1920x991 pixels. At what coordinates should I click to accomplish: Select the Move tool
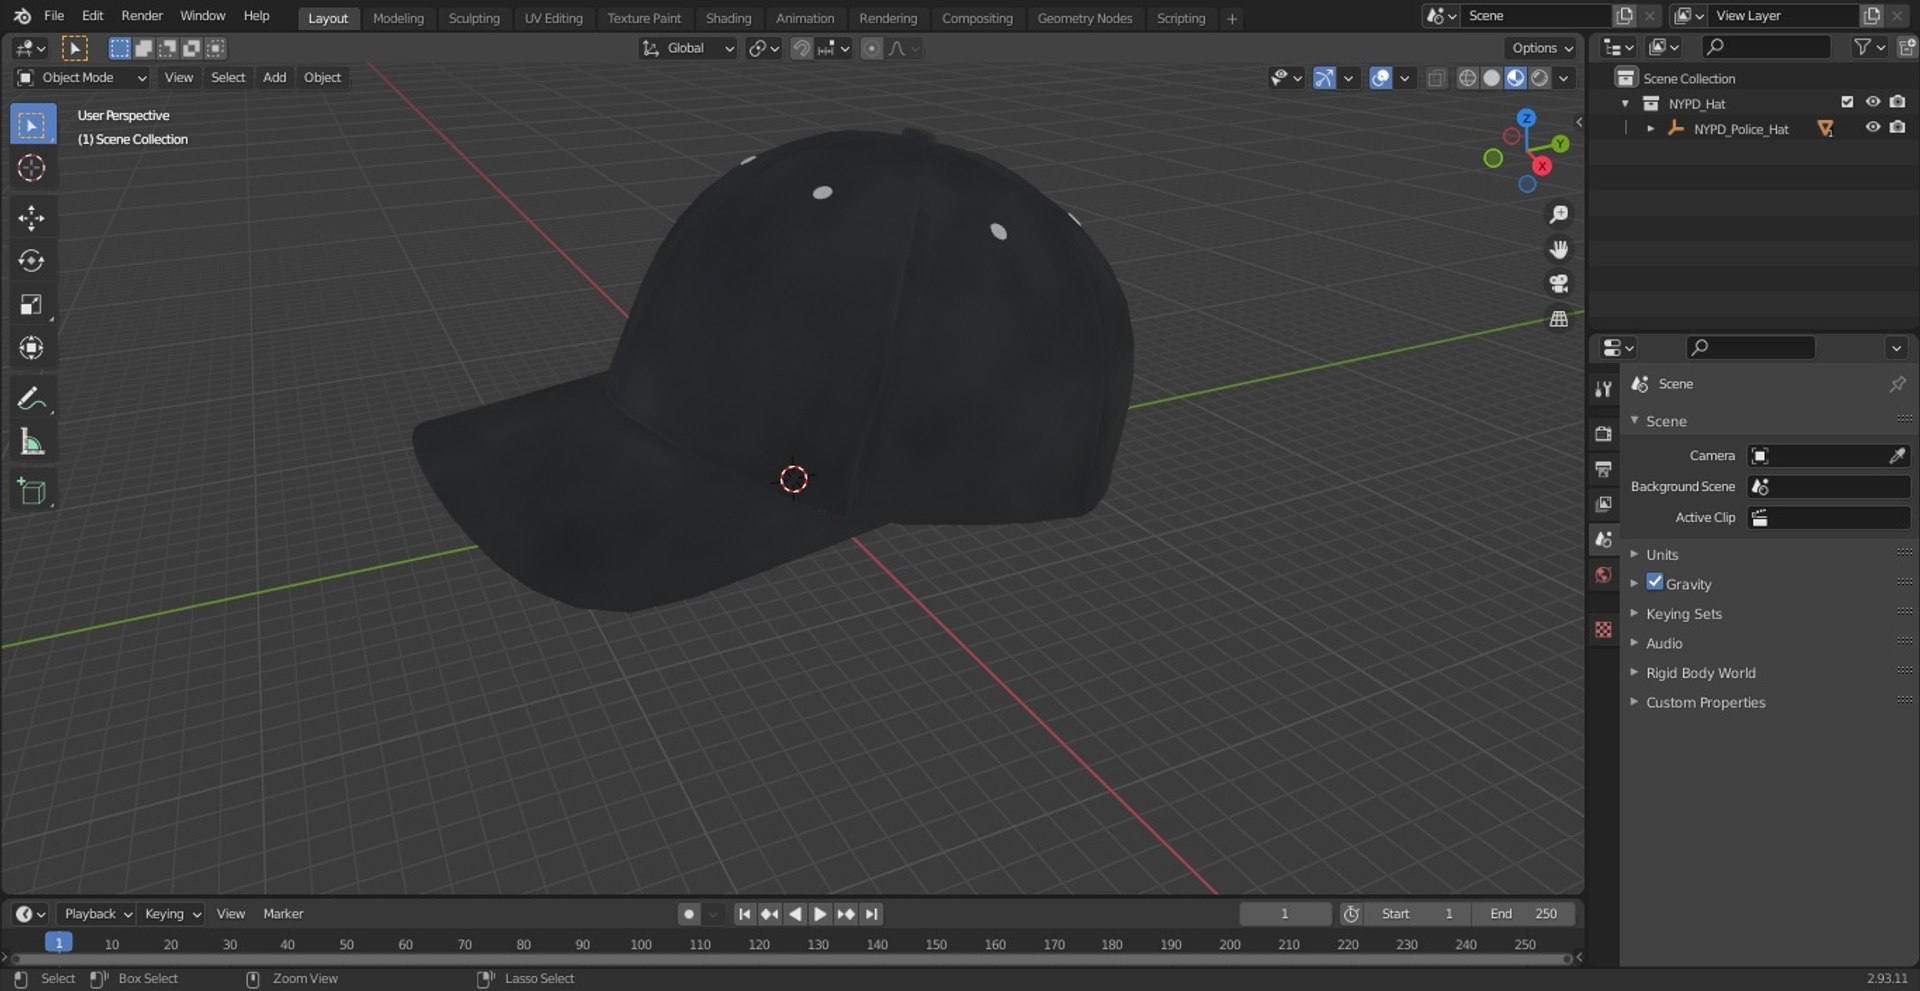click(32, 218)
